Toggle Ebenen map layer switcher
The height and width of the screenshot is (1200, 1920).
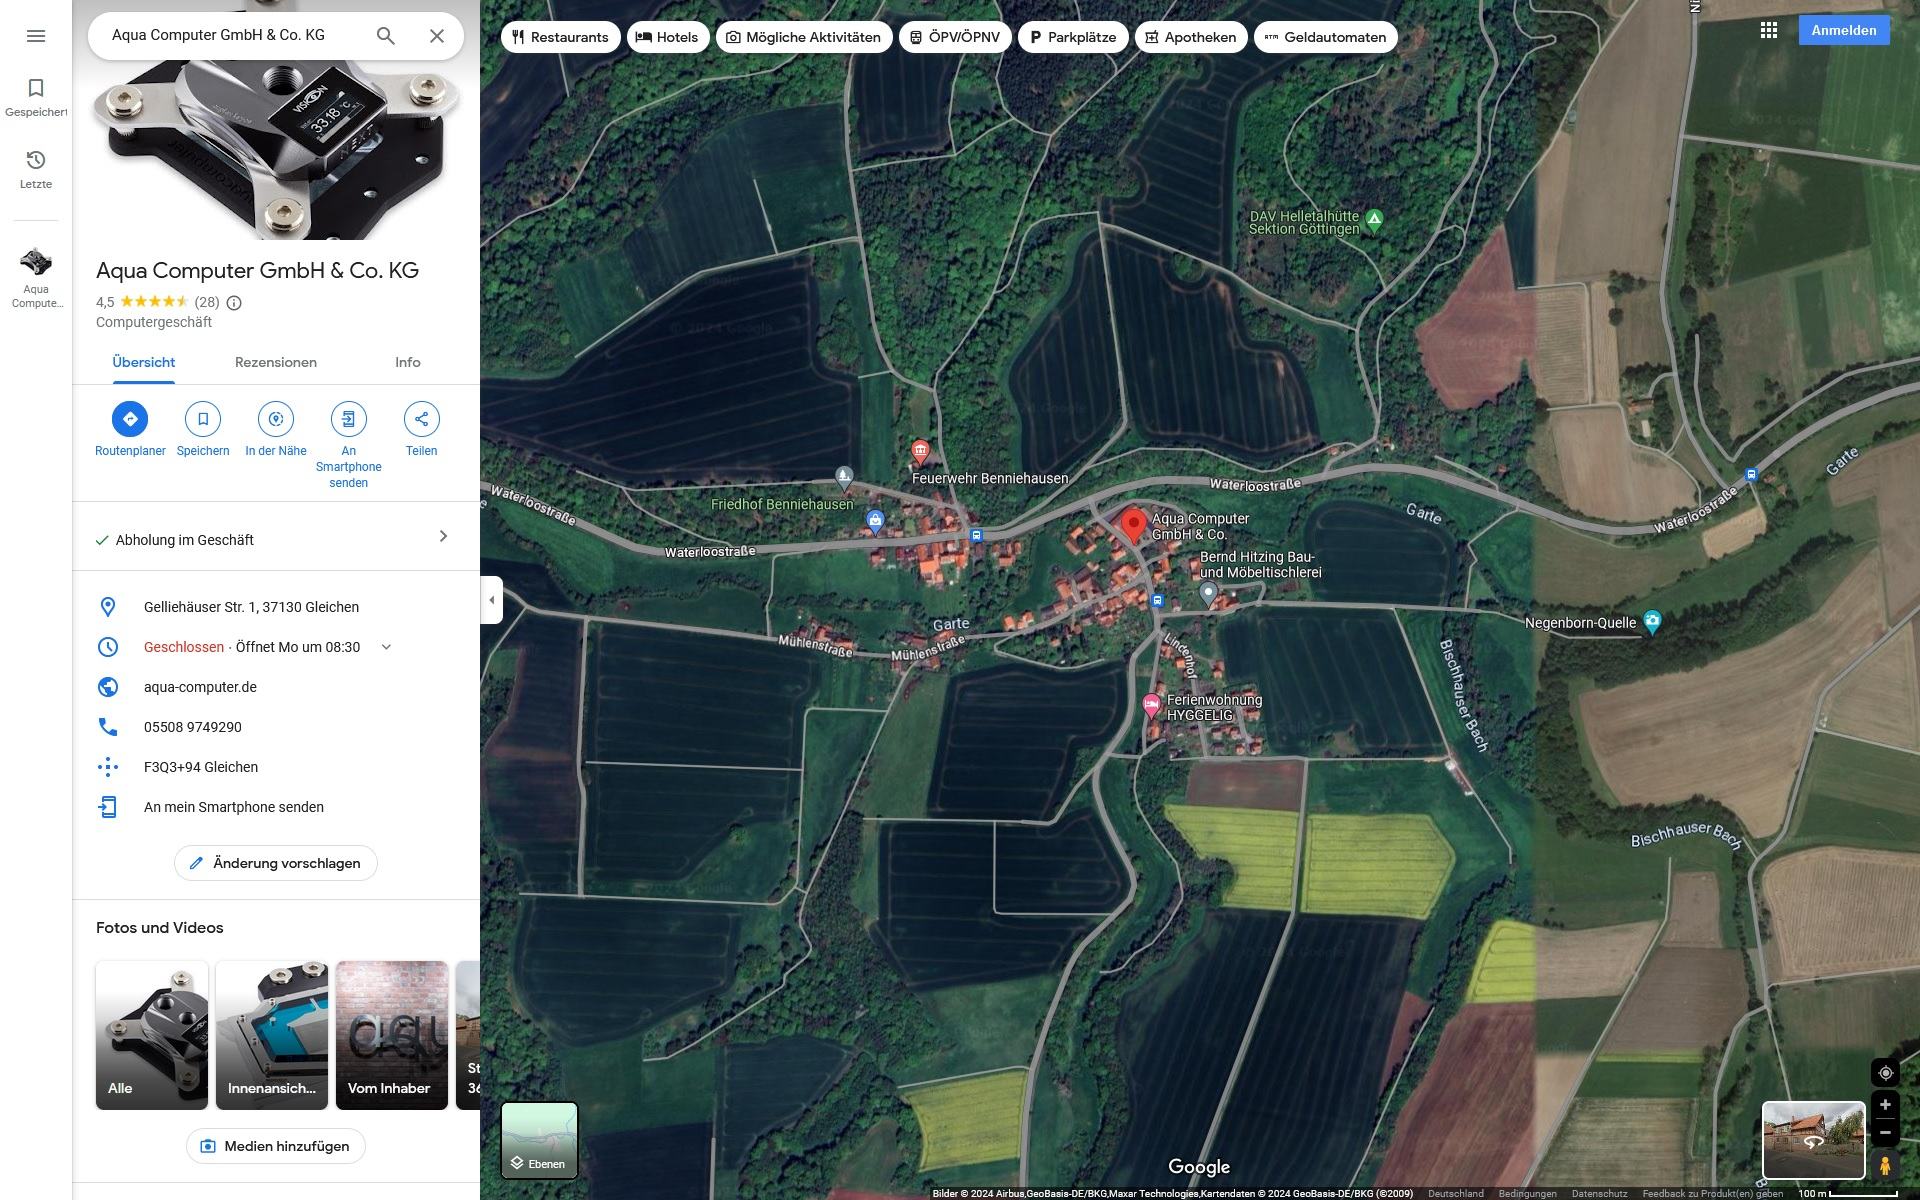(x=539, y=1140)
